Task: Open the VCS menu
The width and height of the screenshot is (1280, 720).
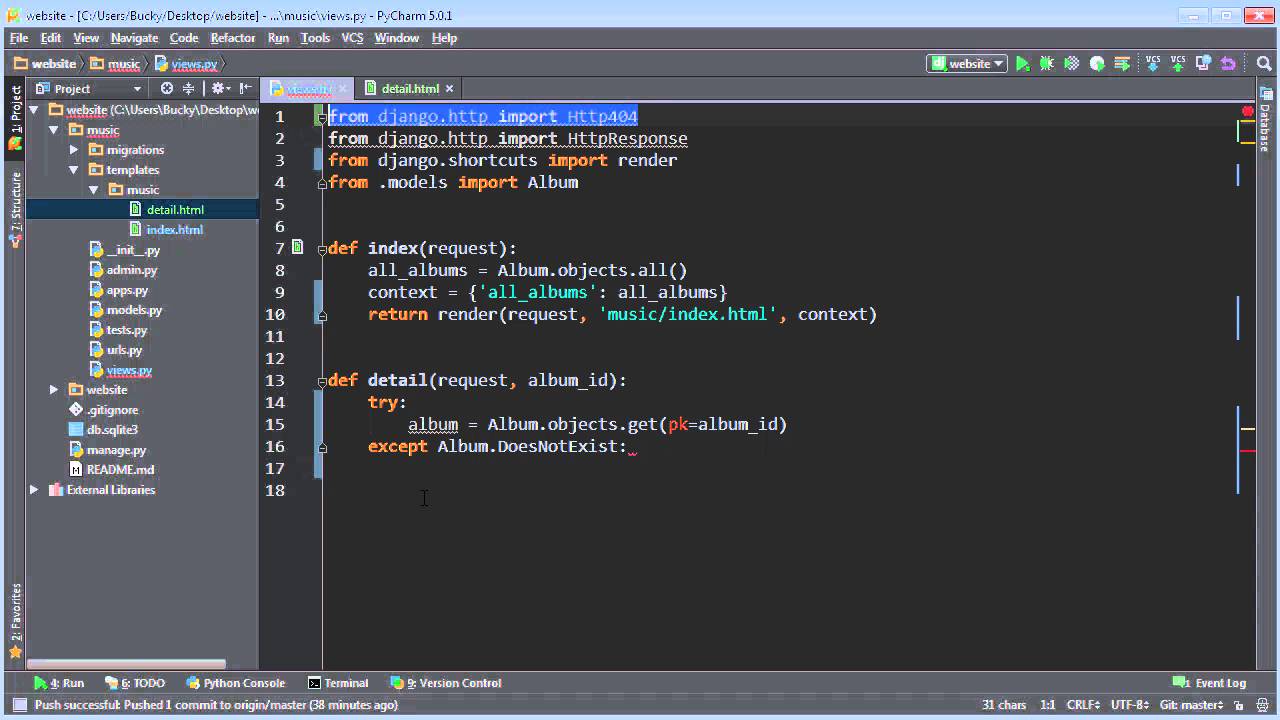Action: [x=352, y=38]
